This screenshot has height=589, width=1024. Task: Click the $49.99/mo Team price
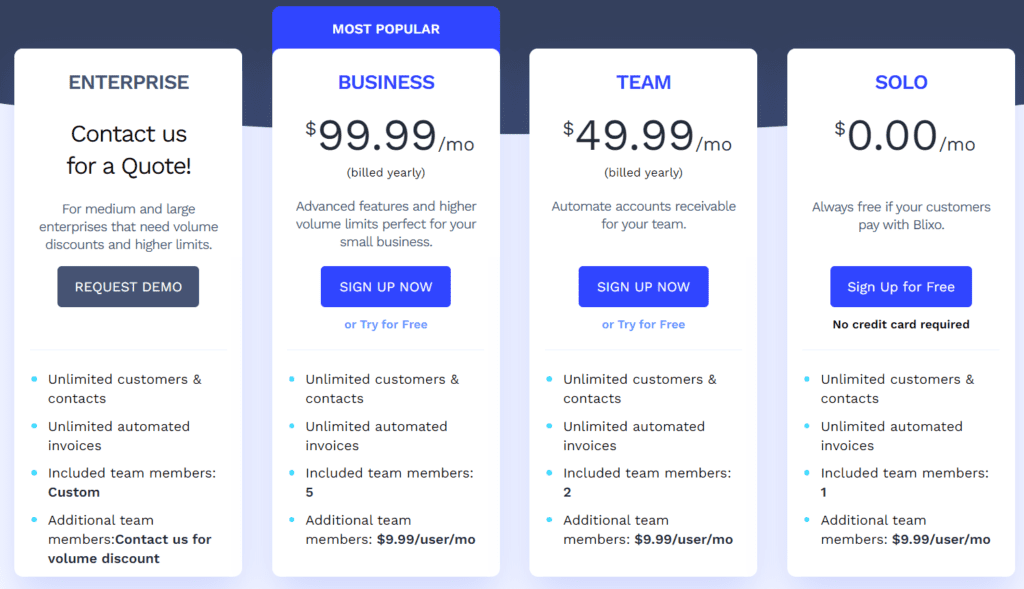pos(647,137)
